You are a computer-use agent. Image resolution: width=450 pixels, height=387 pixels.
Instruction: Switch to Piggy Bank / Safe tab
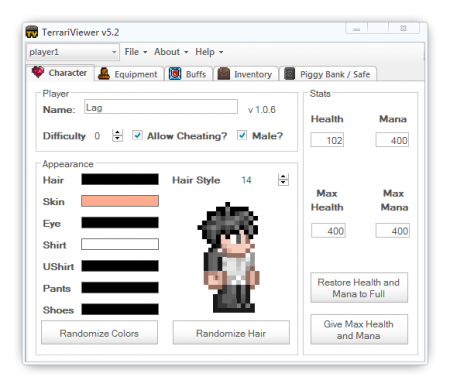[328, 74]
